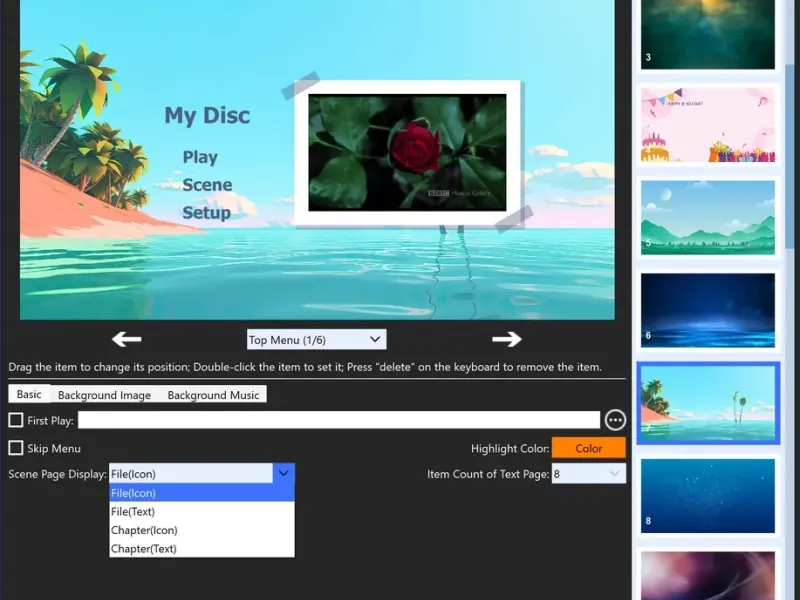Select the Setup menu item in preview
The image size is (800, 600).
[207, 213]
